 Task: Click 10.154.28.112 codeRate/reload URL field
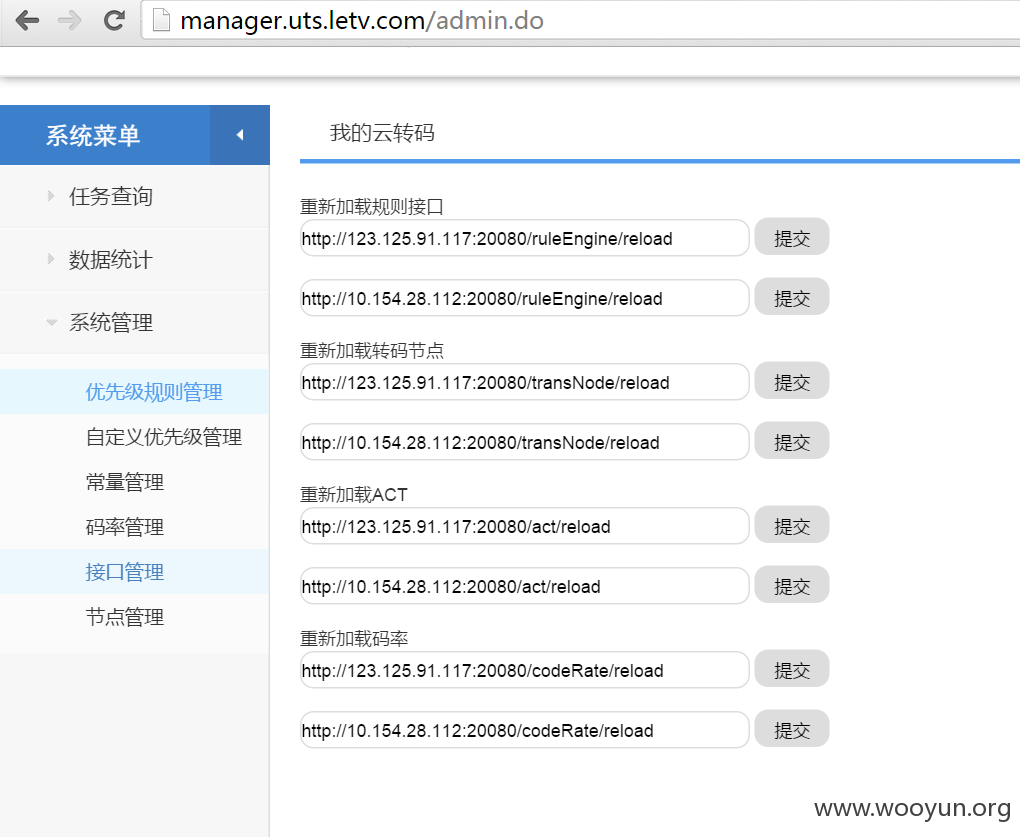click(x=524, y=730)
